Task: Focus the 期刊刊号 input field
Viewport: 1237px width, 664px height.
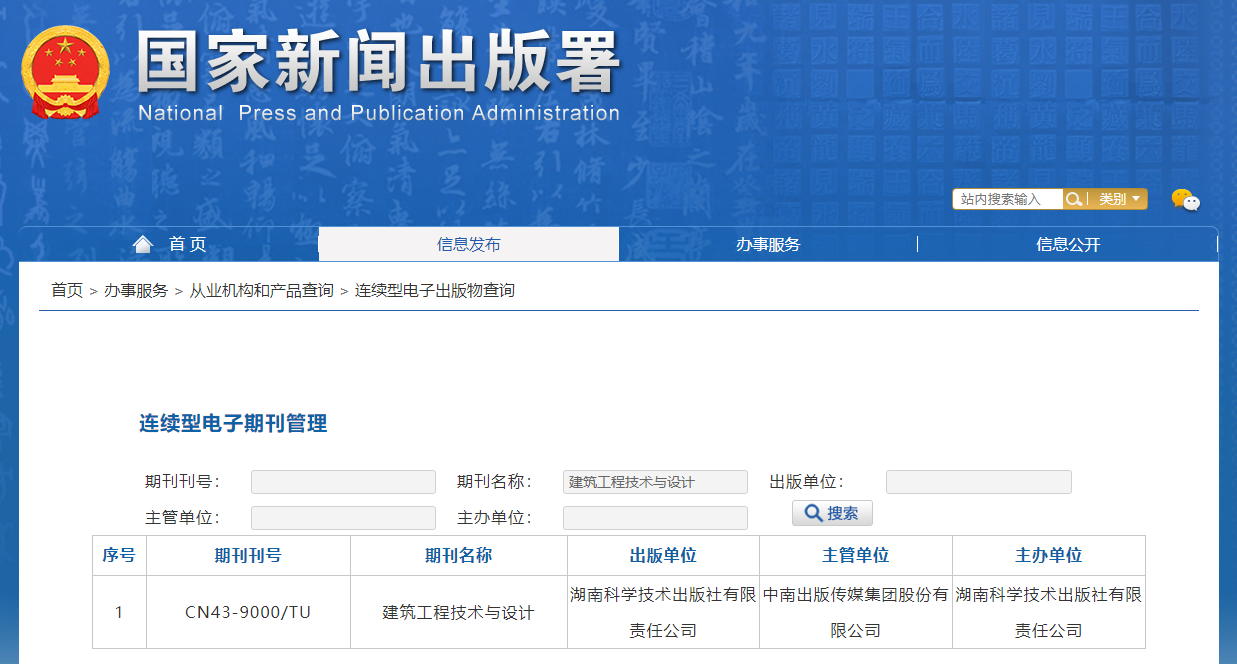Action: (343, 482)
